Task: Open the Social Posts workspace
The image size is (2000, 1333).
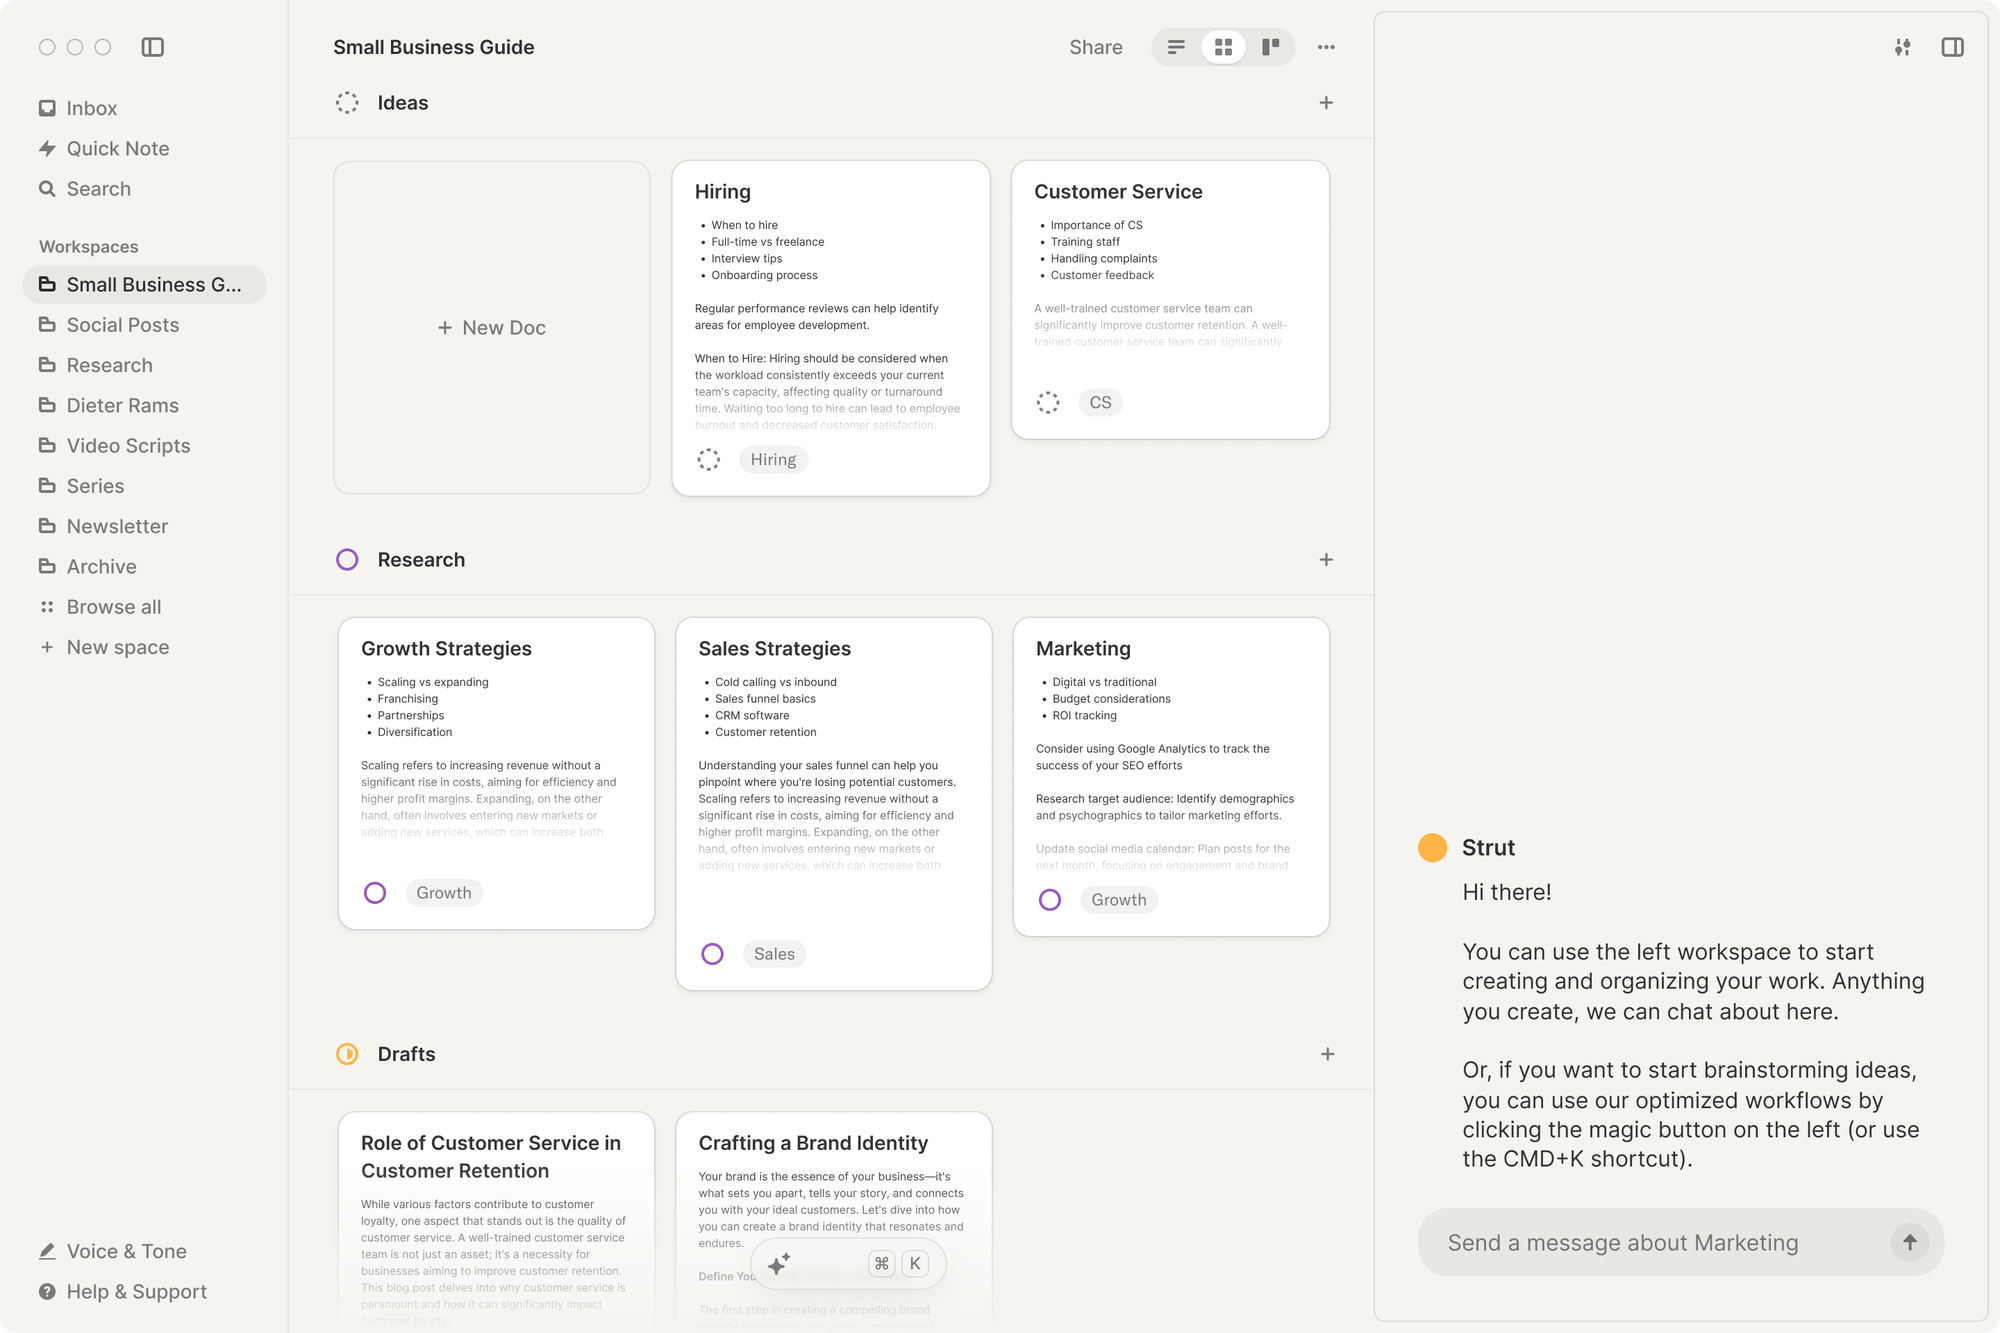Action: (122, 324)
